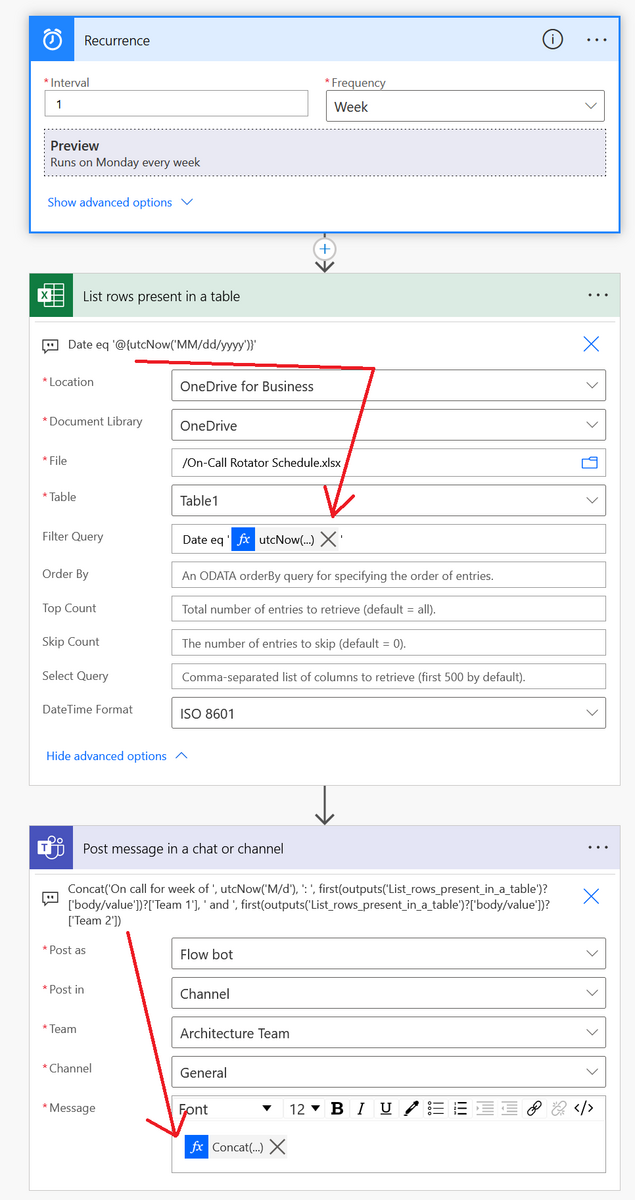The width and height of the screenshot is (635, 1200).
Task: Remove the Concat expression token
Action: [278, 1147]
